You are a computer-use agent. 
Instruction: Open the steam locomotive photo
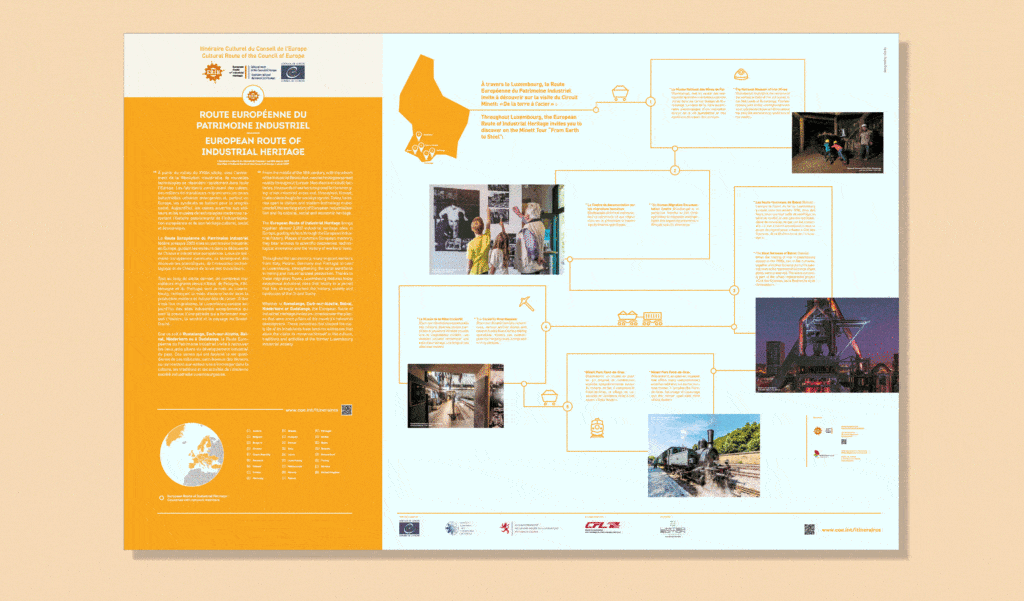(x=704, y=455)
